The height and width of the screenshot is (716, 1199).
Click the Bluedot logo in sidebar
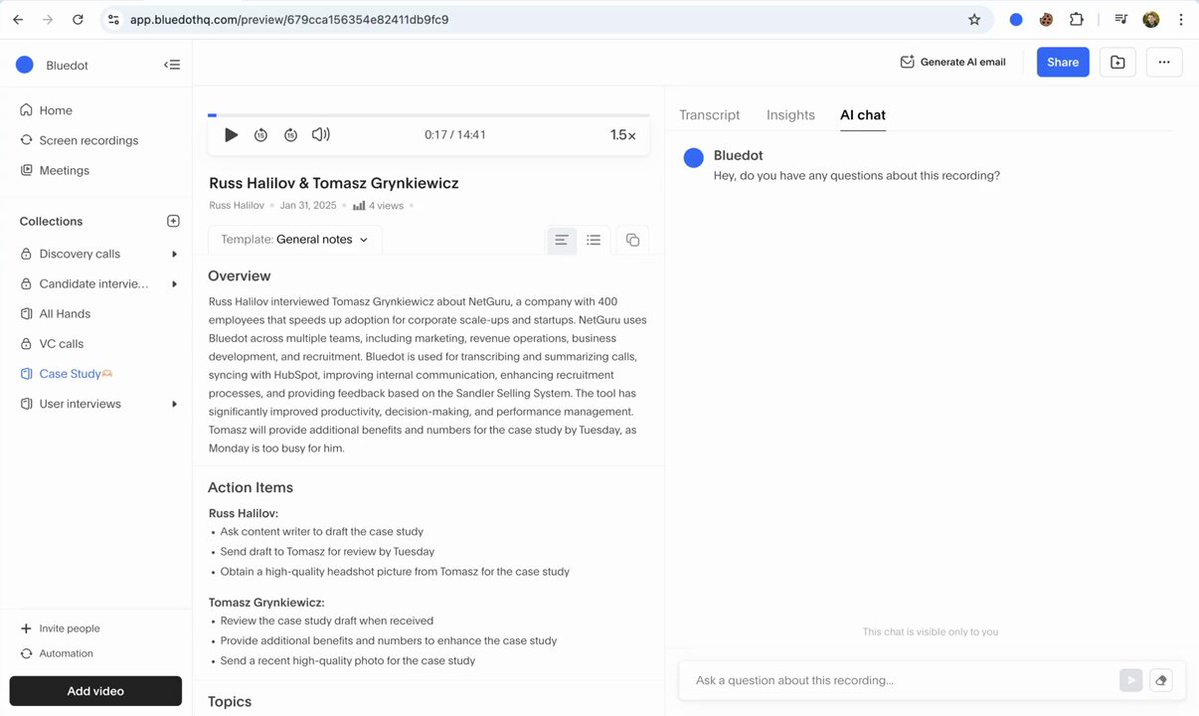pos(24,65)
